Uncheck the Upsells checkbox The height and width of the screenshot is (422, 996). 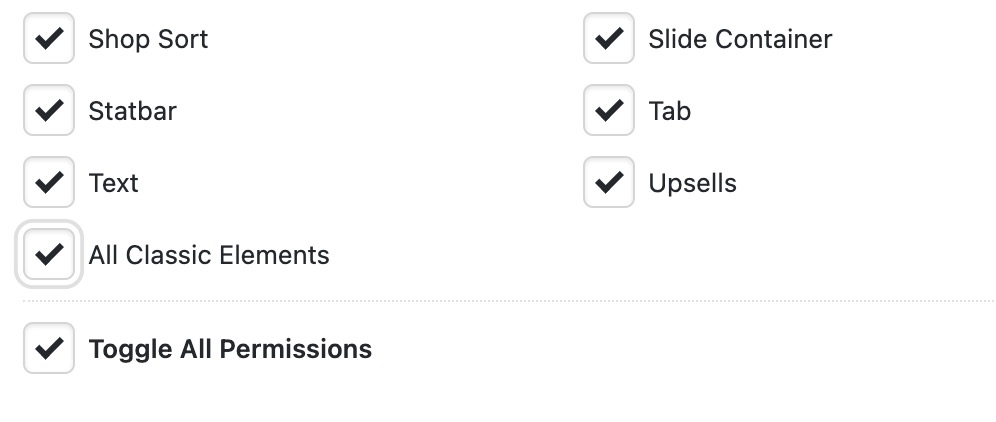pos(609,183)
